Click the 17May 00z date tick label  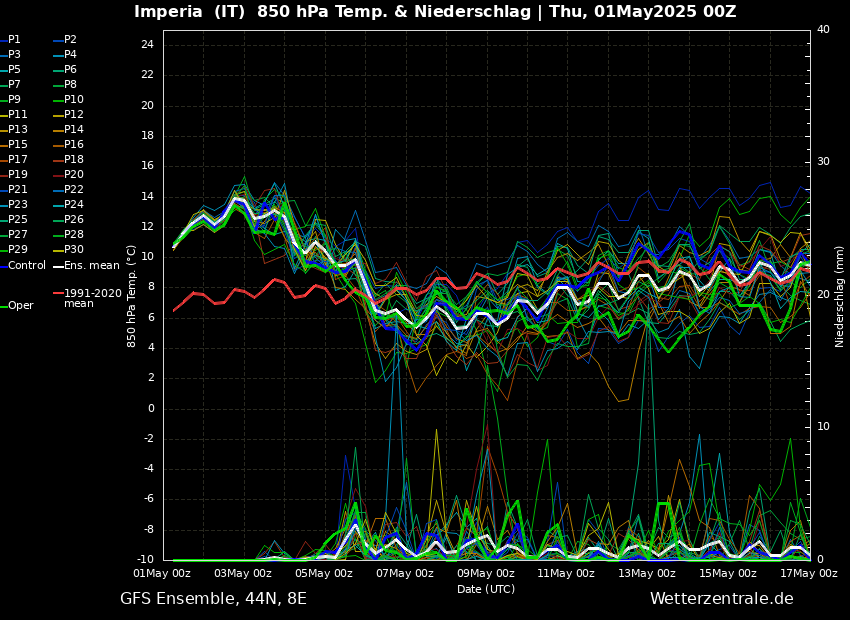(x=808, y=574)
